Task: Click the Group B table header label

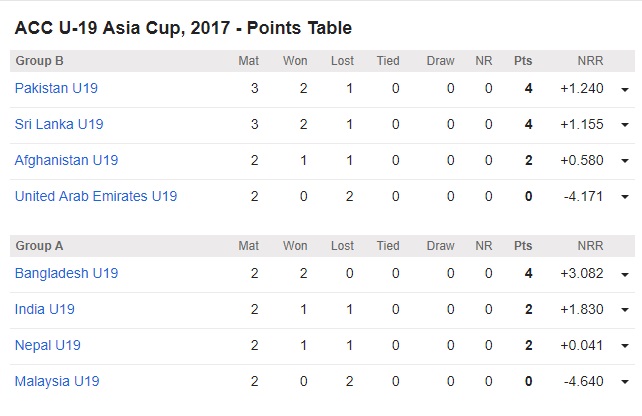Action: 39,61
